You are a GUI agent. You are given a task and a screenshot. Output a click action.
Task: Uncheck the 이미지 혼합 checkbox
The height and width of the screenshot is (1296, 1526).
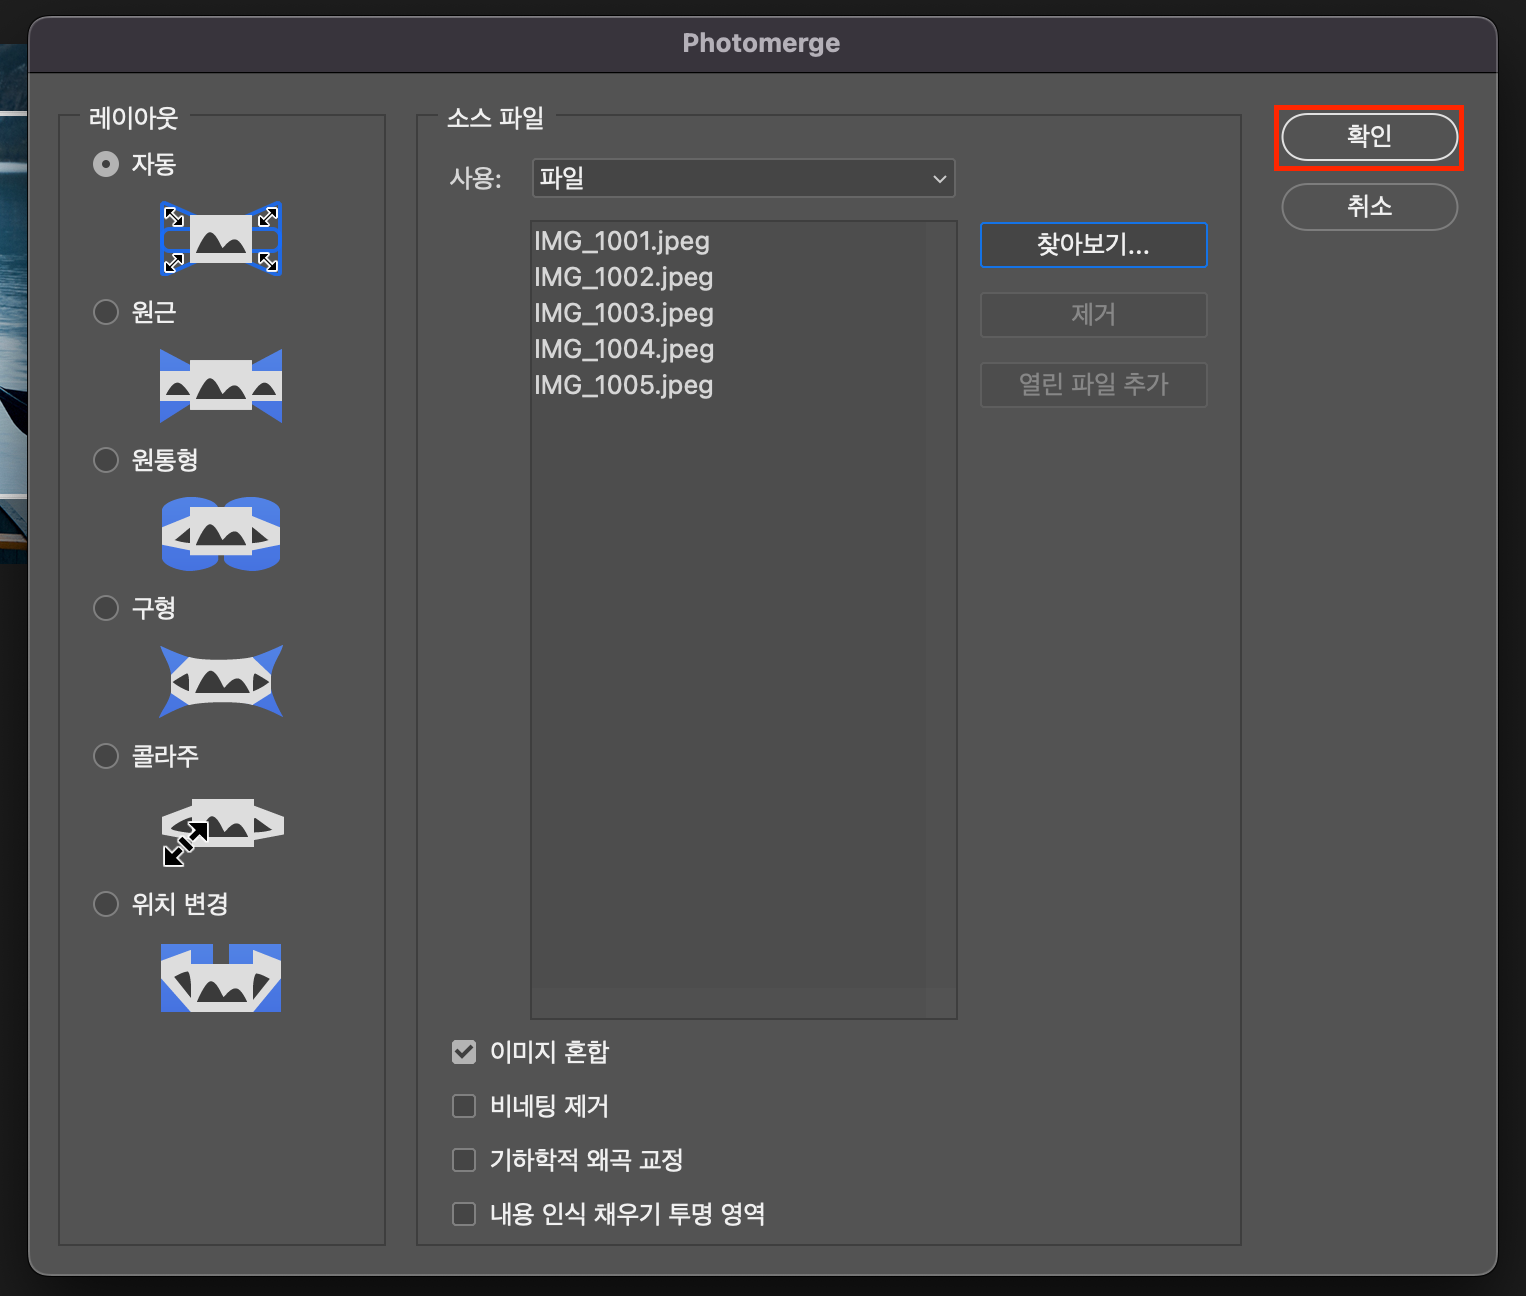tap(464, 1052)
